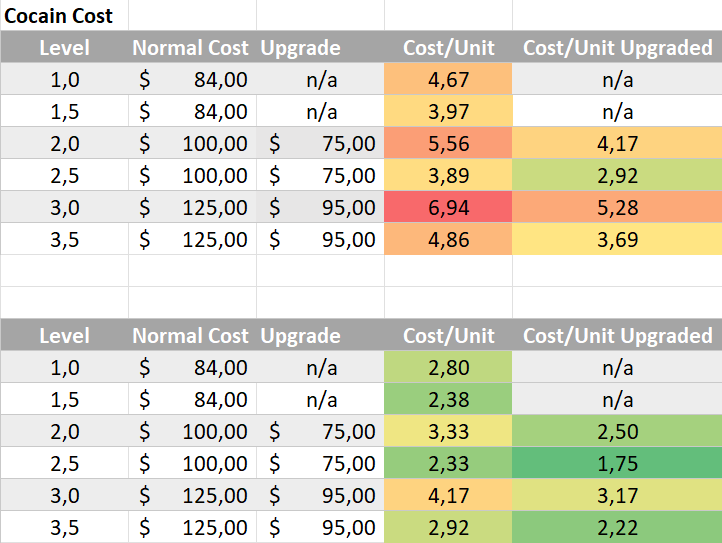Select the bottom table's 'Normal Cost' header
Image resolution: width=722 pixels, height=543 pixels.
[191, 336]
